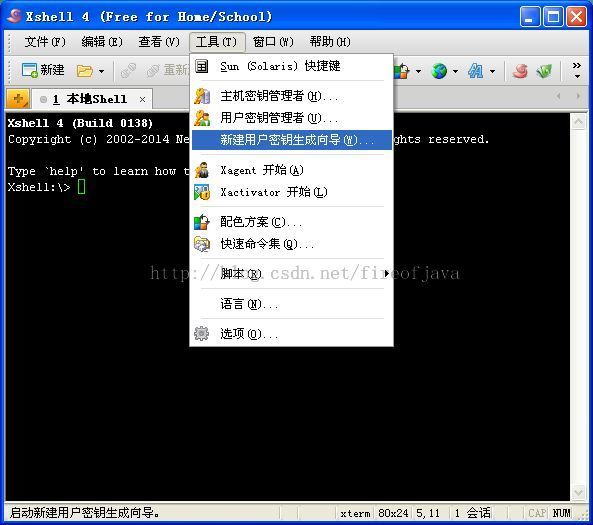Click the Xactivator icon

pyautogui.click(x=202, y=192)
